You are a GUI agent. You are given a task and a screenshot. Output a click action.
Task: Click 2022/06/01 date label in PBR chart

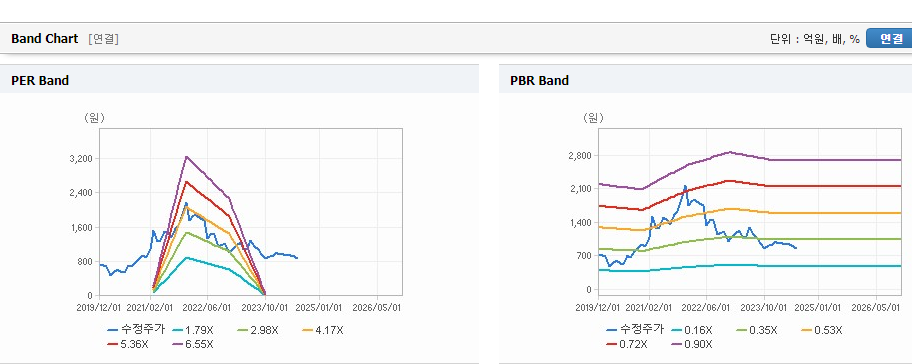pyautogui.click(x=706, y=307)
